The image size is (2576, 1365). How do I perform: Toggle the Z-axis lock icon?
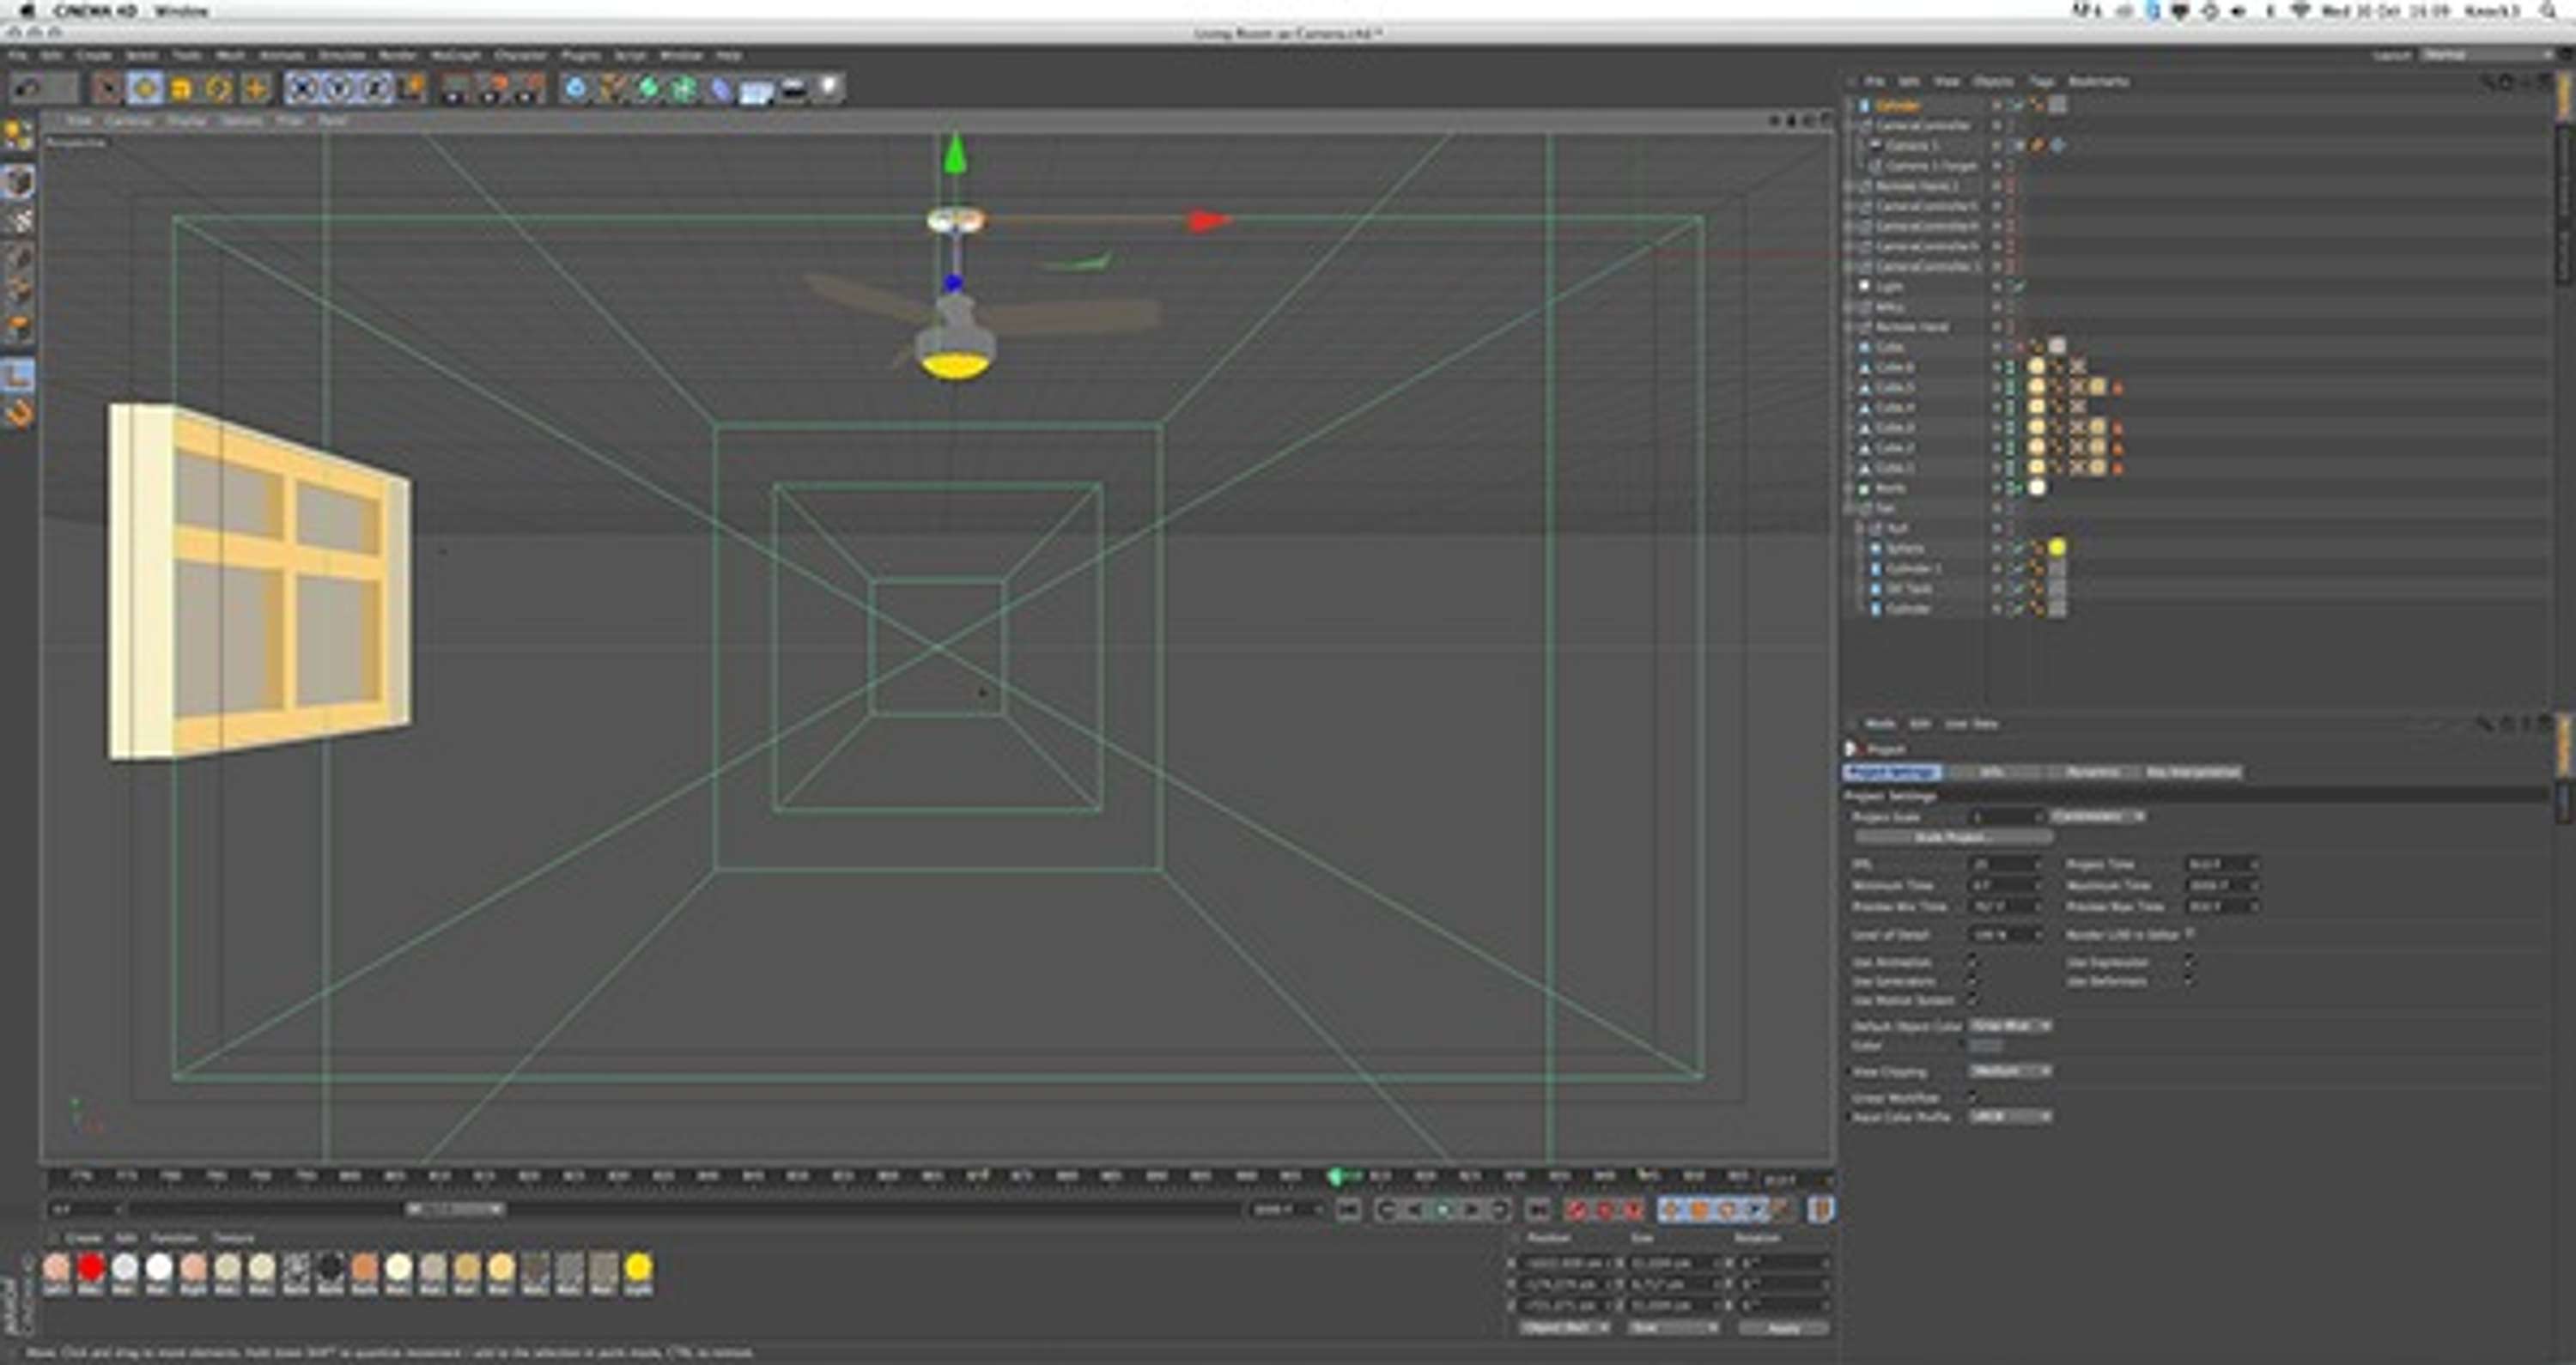click(x=375, y=89)
